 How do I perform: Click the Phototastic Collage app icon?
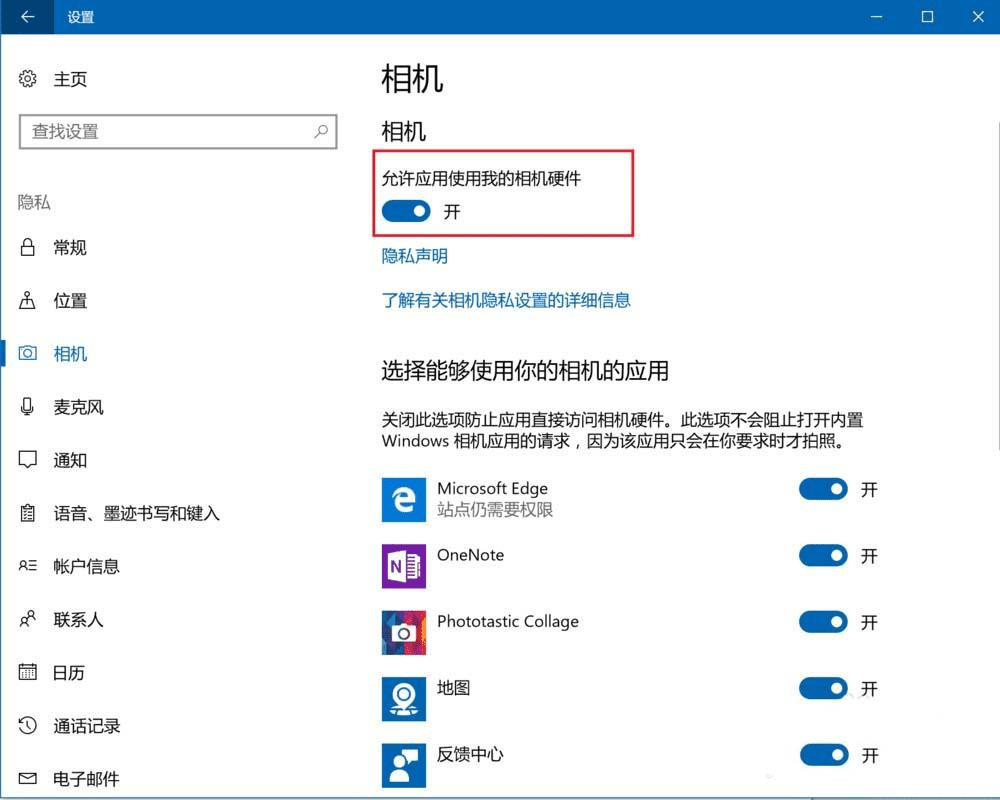(x=404, y=632)
